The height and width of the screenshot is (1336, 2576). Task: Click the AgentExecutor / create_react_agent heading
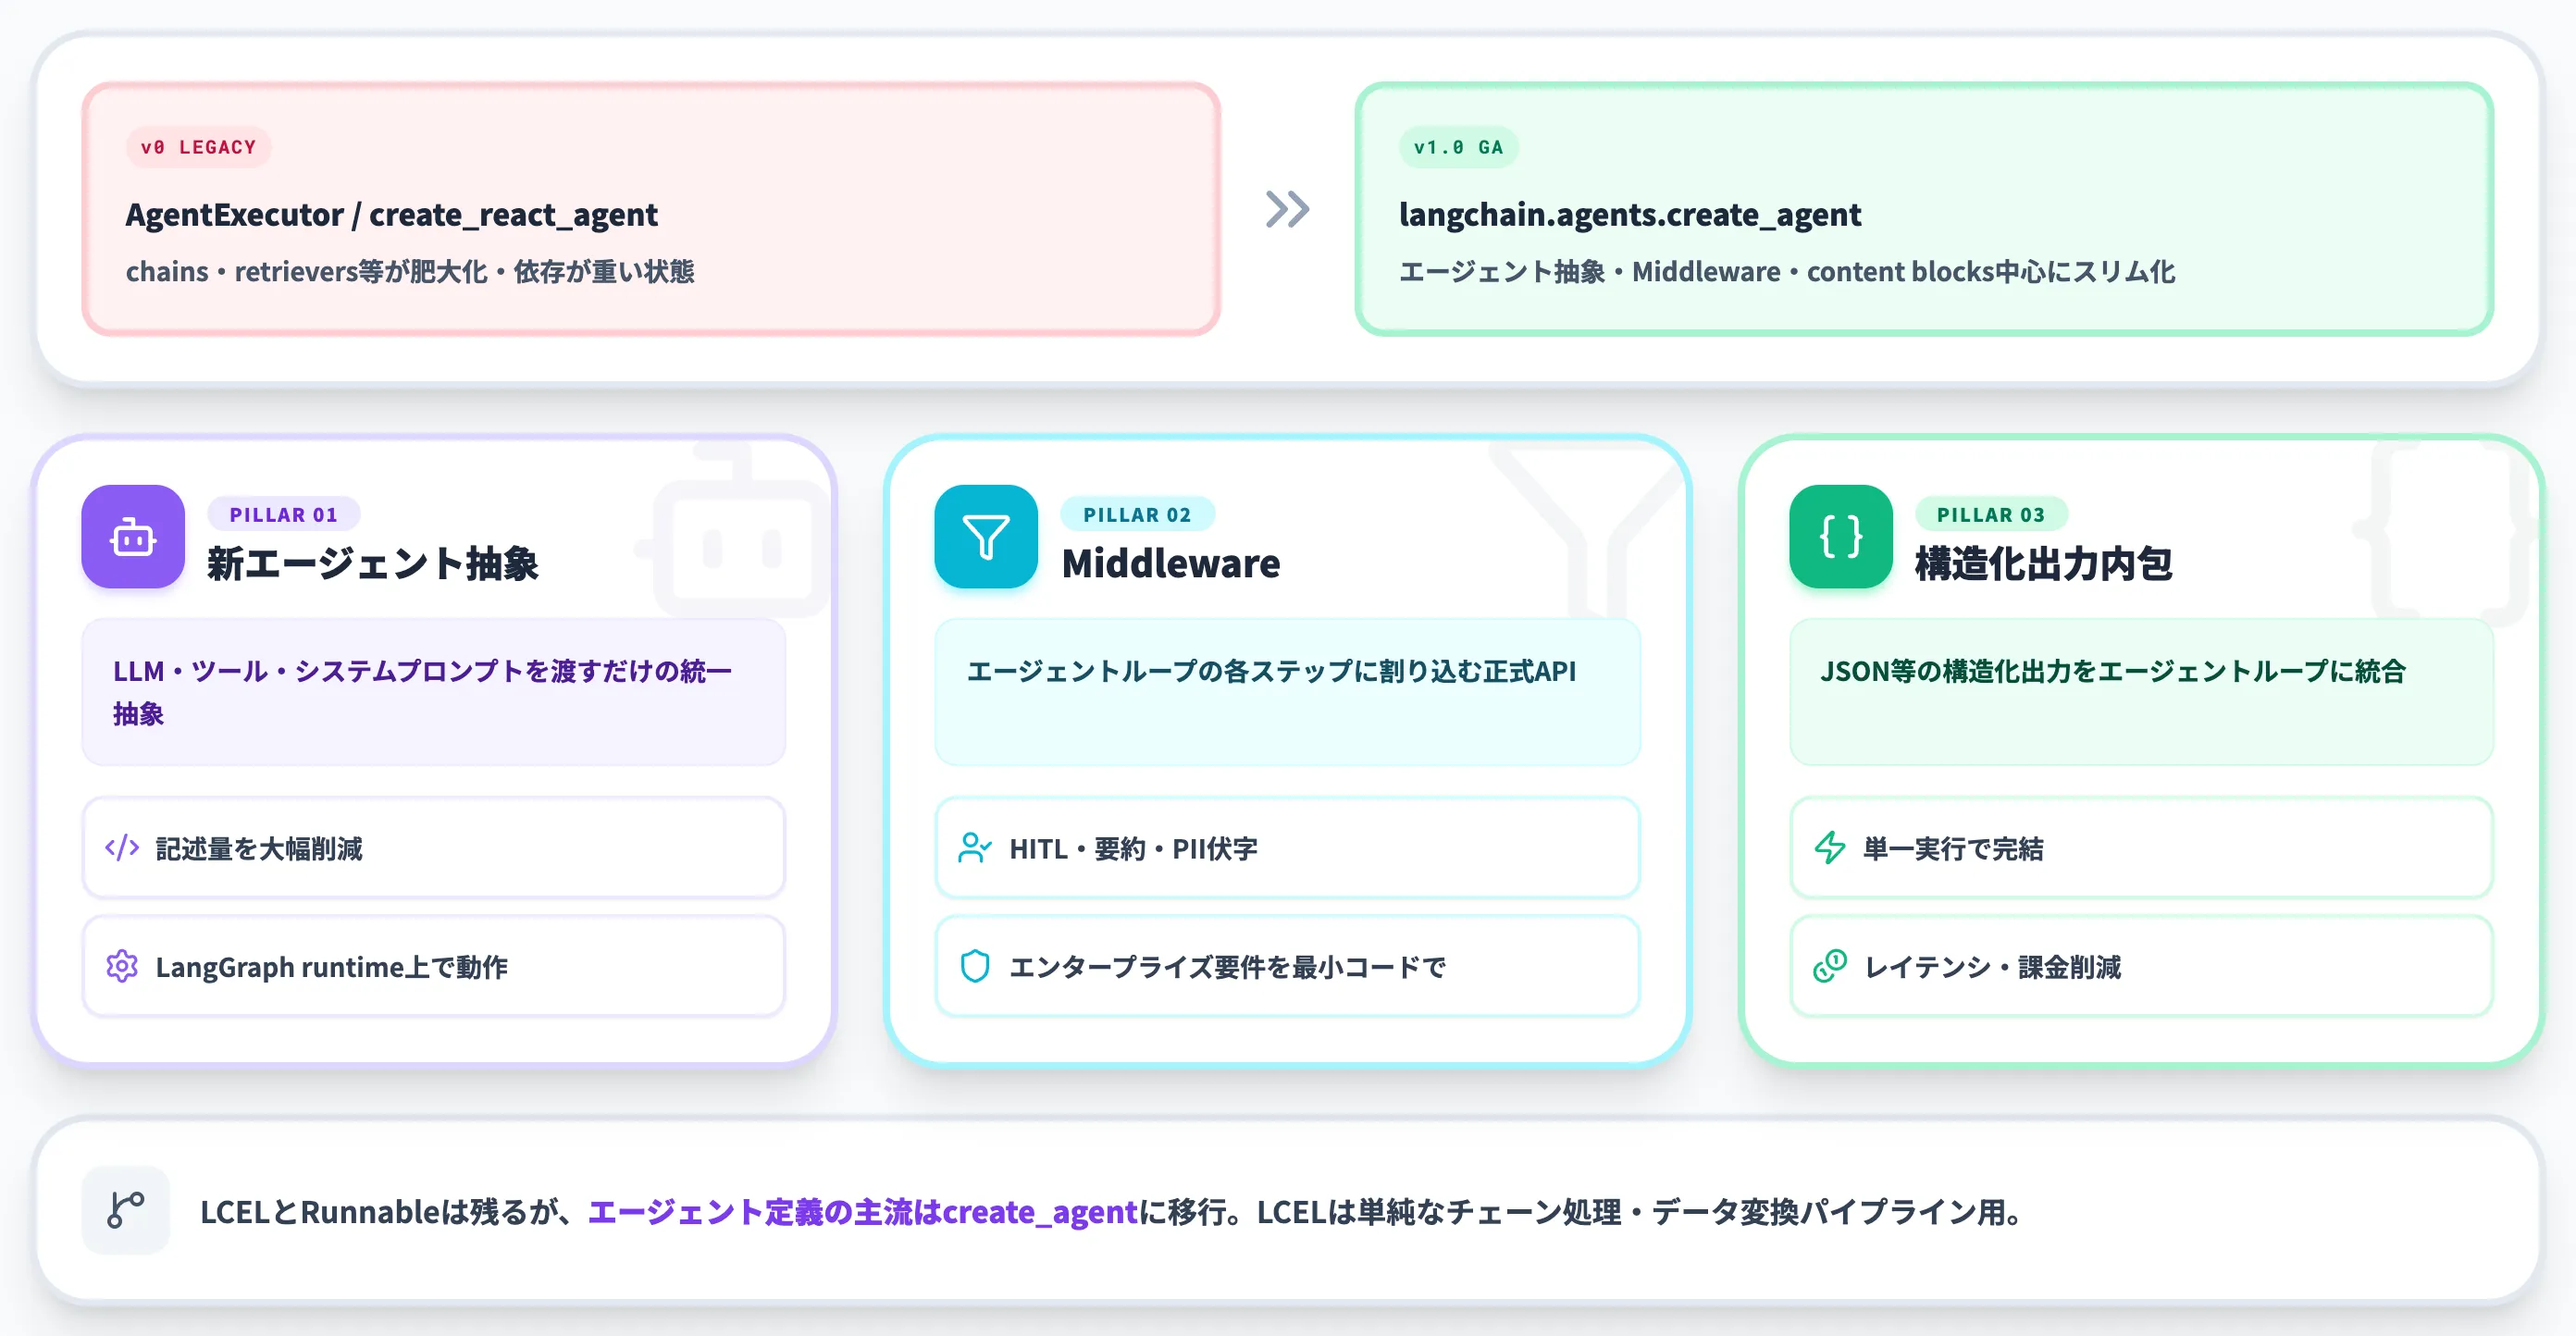pos(391,214)
